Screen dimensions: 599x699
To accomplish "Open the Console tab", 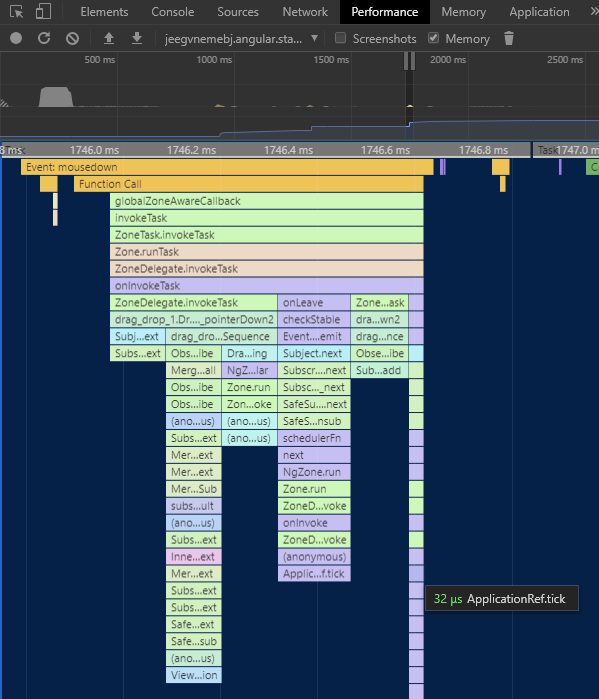I will coord(172,12).
